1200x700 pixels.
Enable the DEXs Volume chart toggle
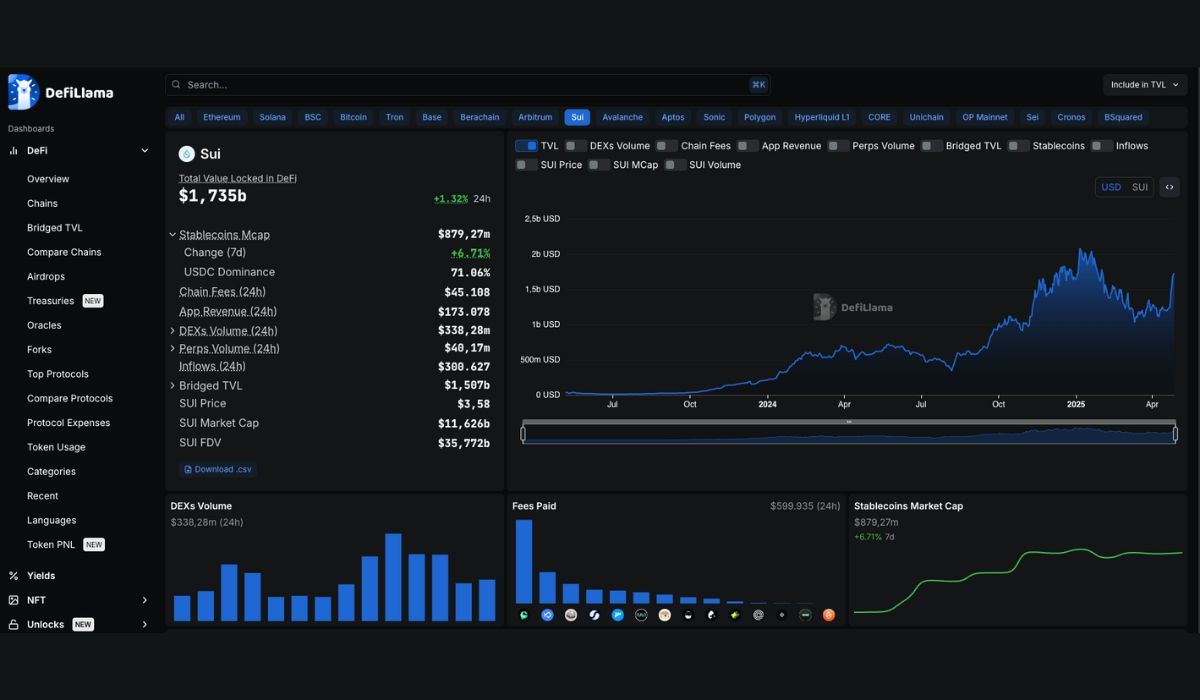(575, 146)
